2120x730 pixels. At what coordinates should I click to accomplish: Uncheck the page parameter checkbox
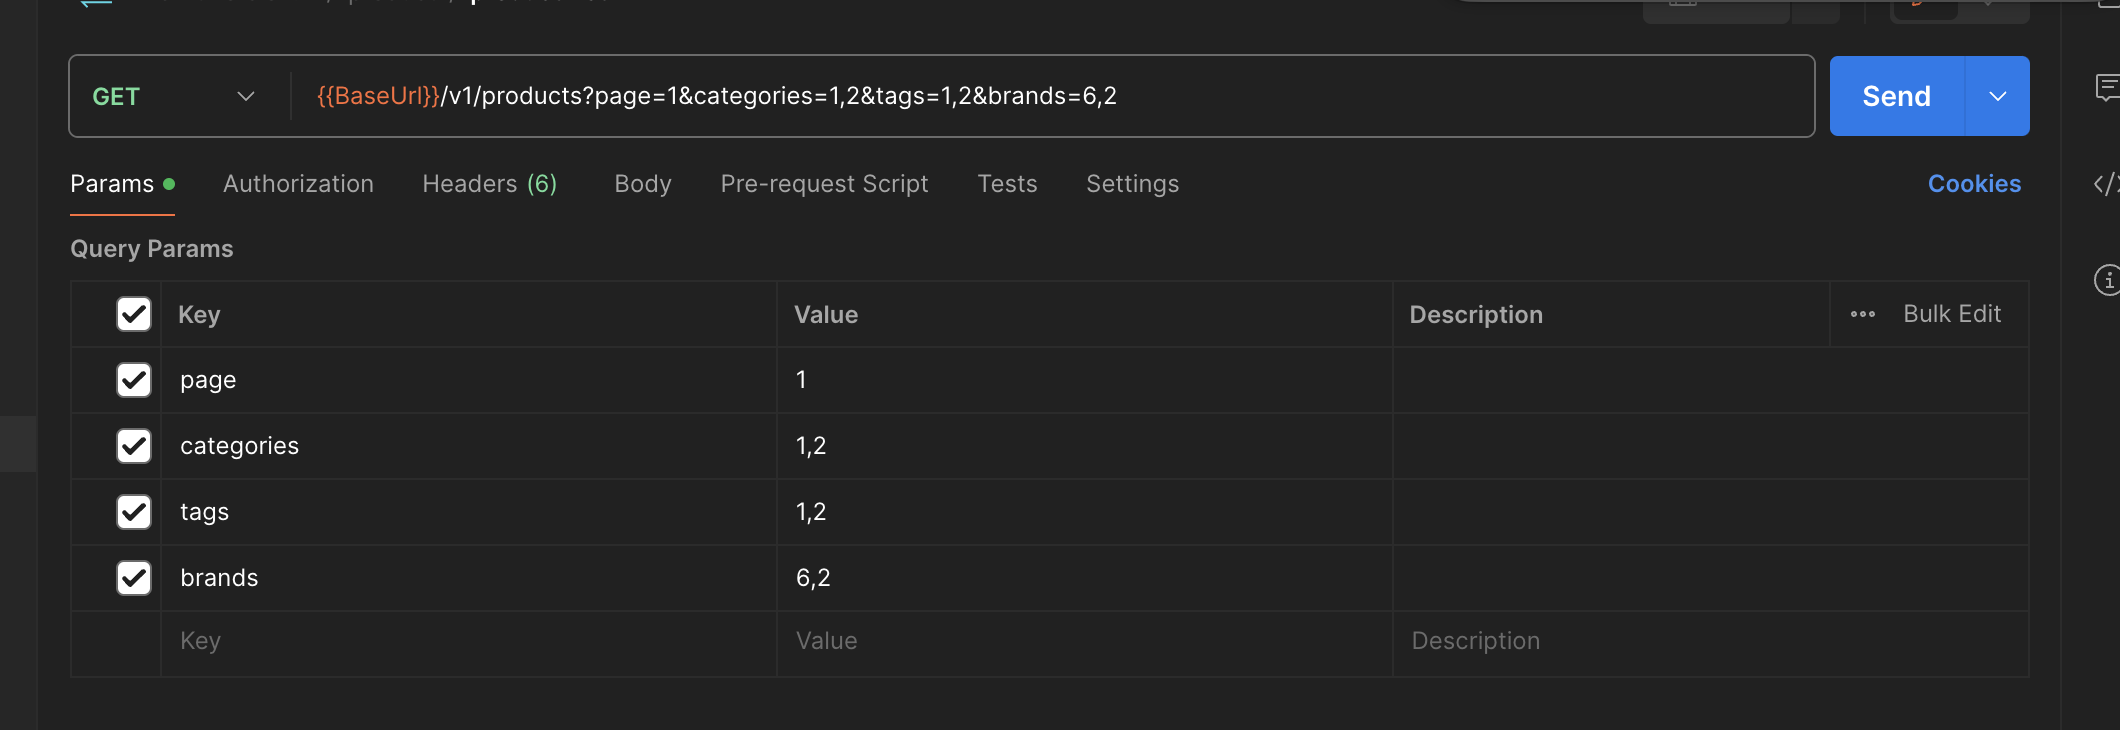coord(134,380)
